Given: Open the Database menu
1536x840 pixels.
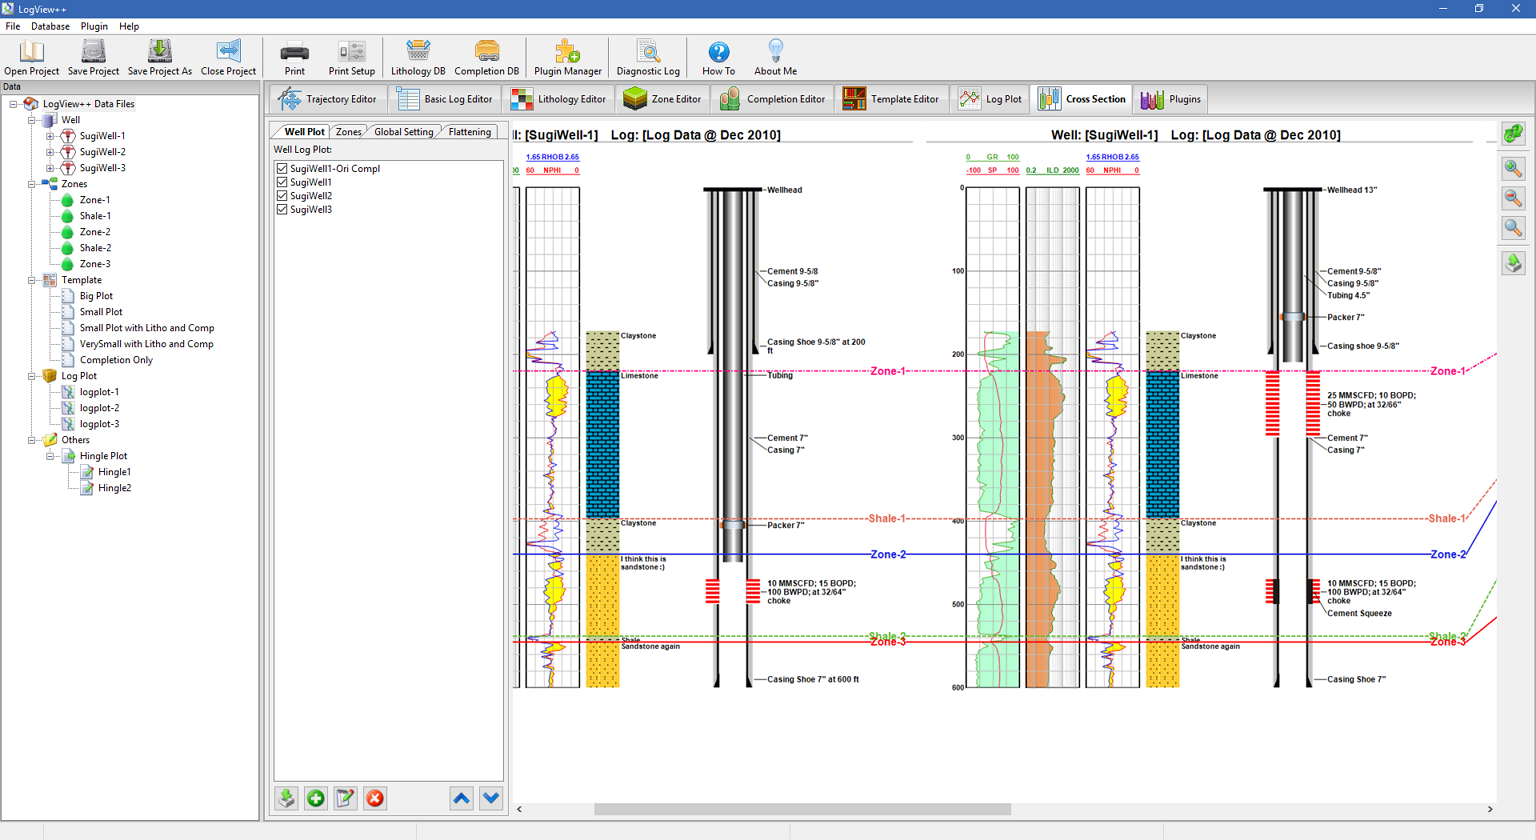Looking at the screenshot, I should pyautogui.click(x=50, y=26).
